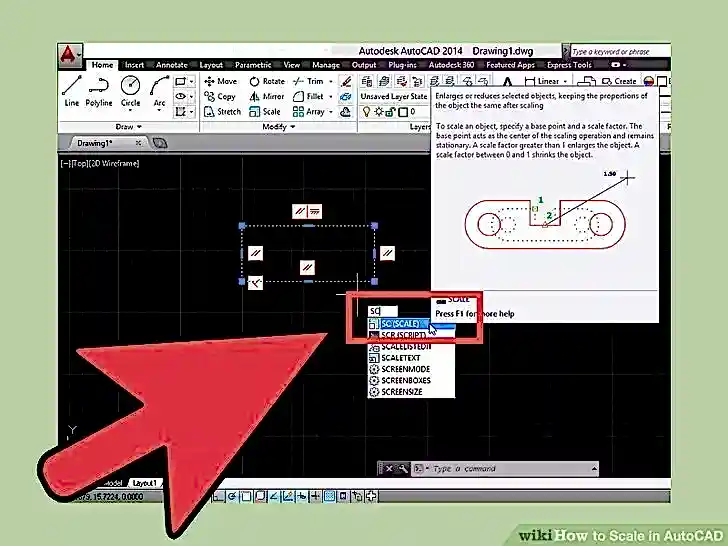This screenshot has width=728, height=546.
Task: Toggle Selection Cycling in status bar
Action: [x=357, y=497]
